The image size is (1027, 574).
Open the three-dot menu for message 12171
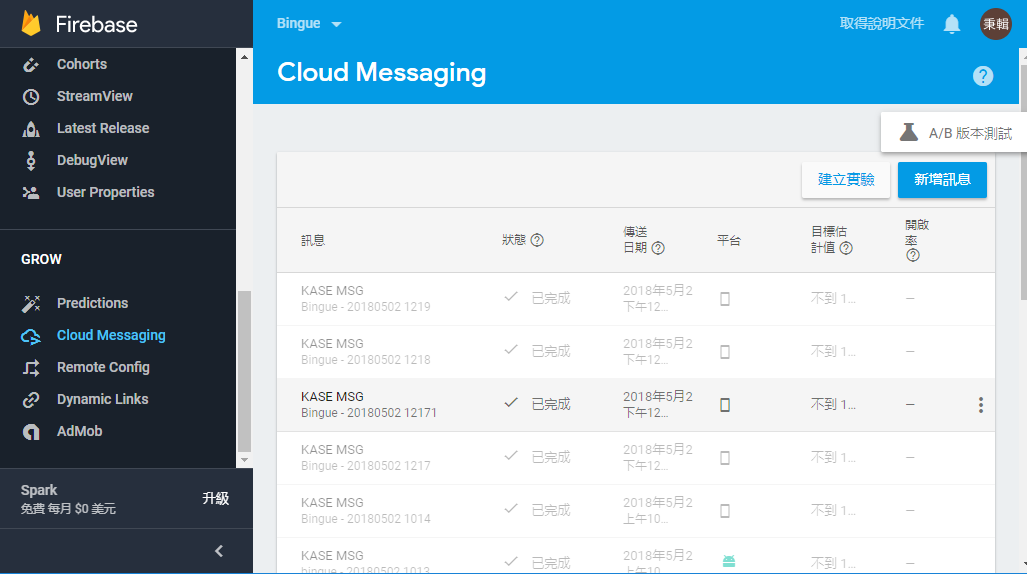pyautogui.click(x=981, y=405)
